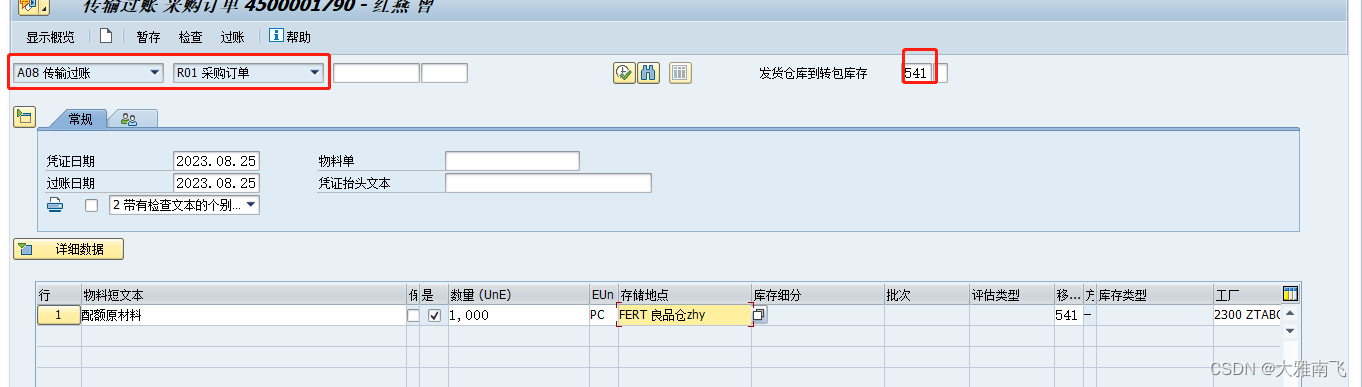Click the 数量 cell showing 1,000
This screenshot has height=387, width=1362.
tap(518, 315)
